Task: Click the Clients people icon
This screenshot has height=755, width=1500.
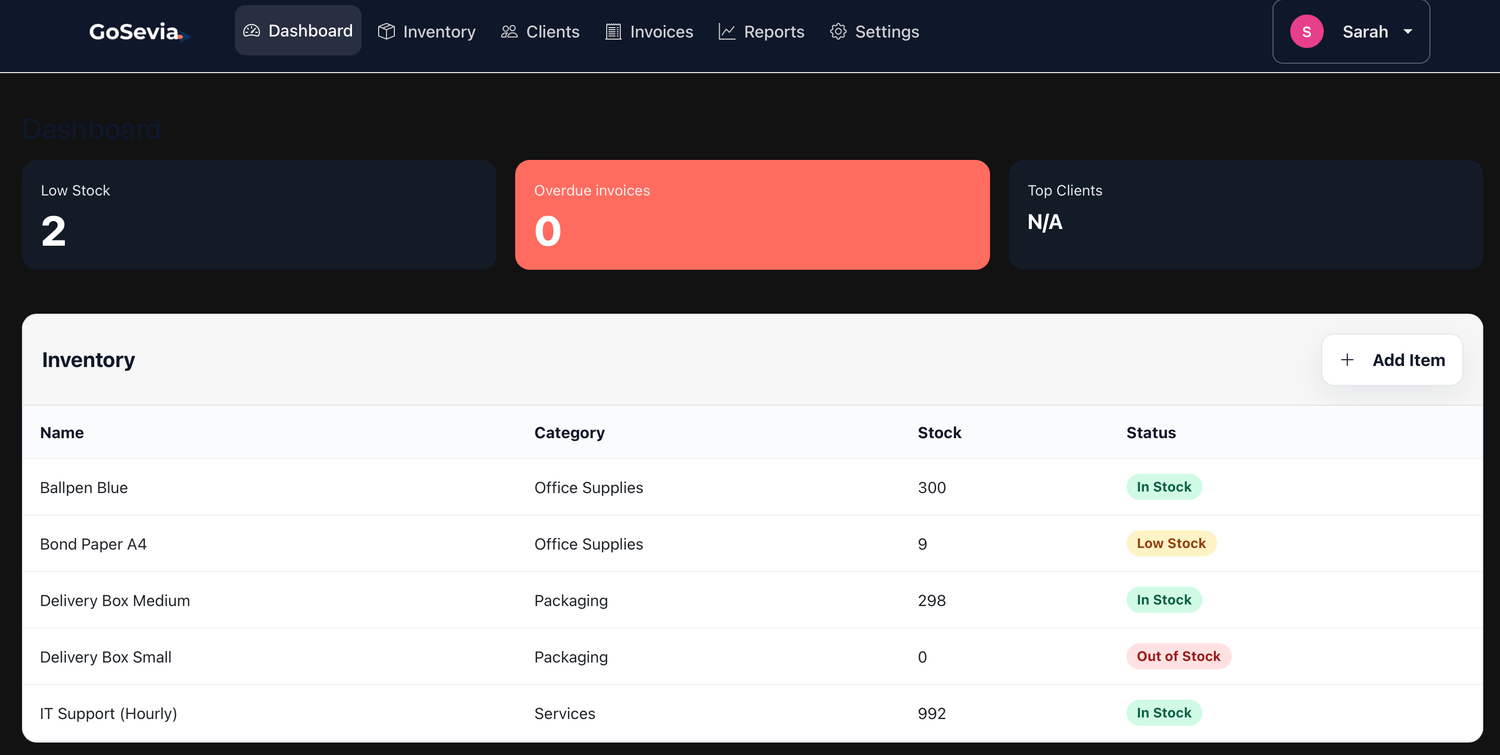Action: pos(510,32)
